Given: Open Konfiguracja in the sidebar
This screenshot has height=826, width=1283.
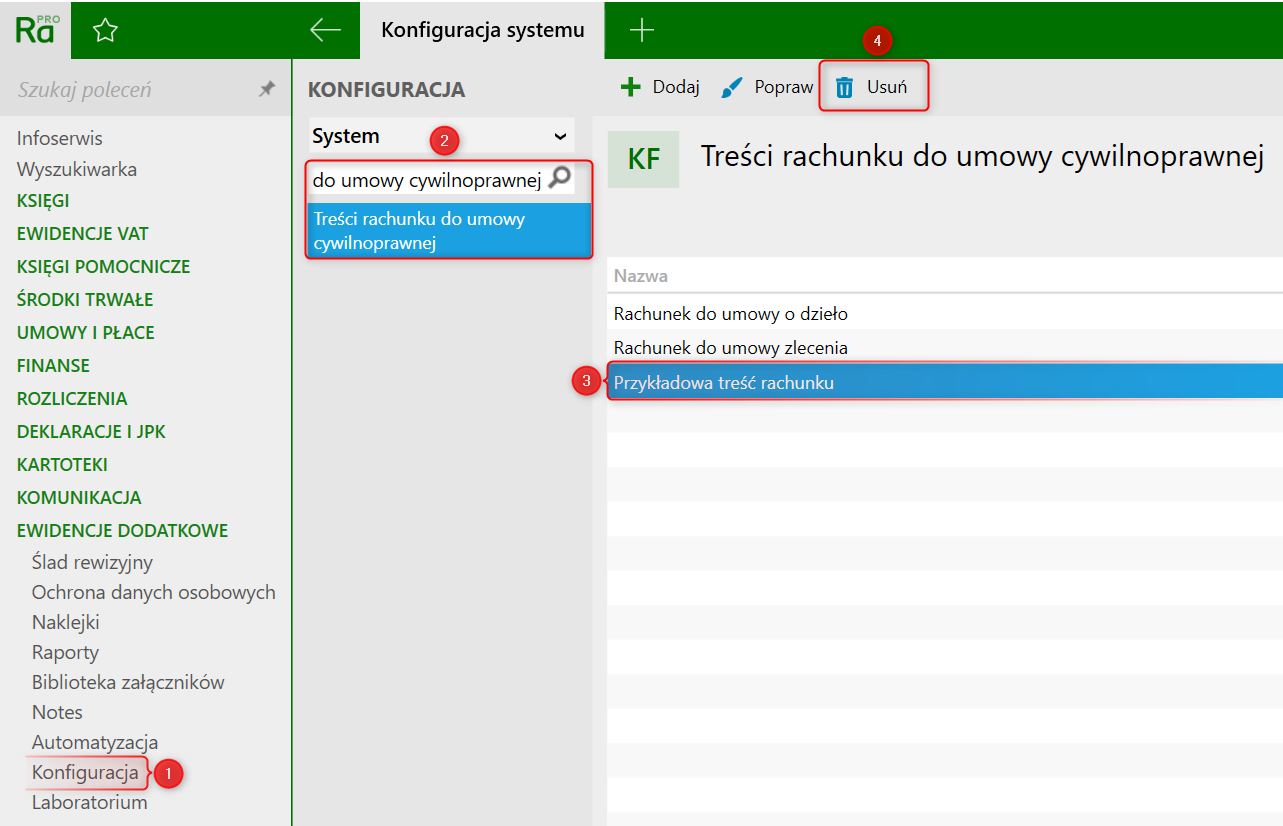Looking at the screenshot, I should (x=85, y=772).
